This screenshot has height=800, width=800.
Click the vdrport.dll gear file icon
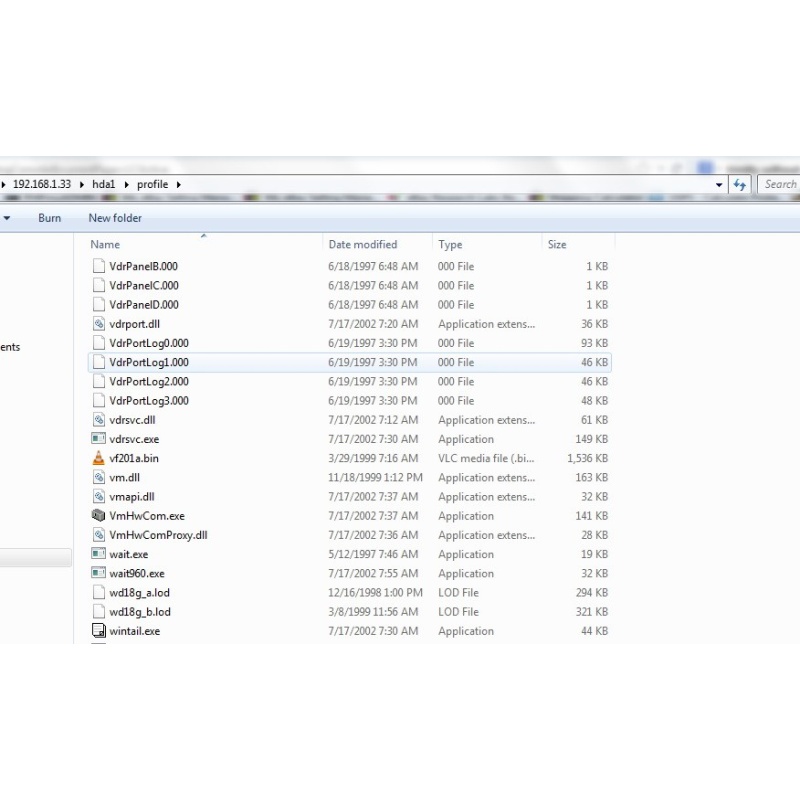click(x=98, y=324)
